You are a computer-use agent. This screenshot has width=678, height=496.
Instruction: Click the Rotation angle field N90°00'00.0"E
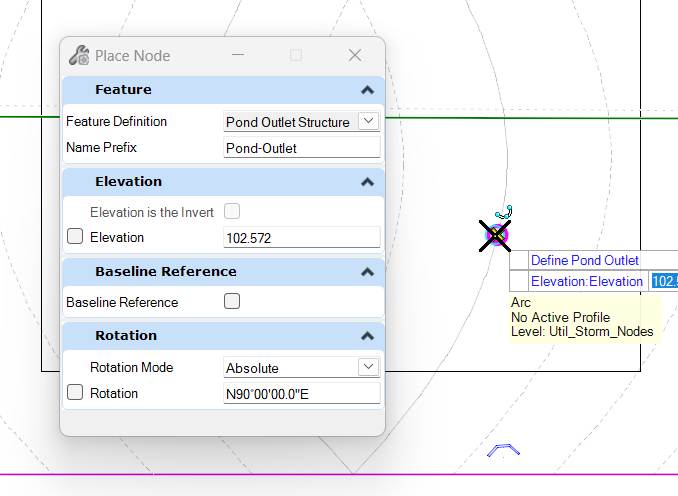coord(302,394)
